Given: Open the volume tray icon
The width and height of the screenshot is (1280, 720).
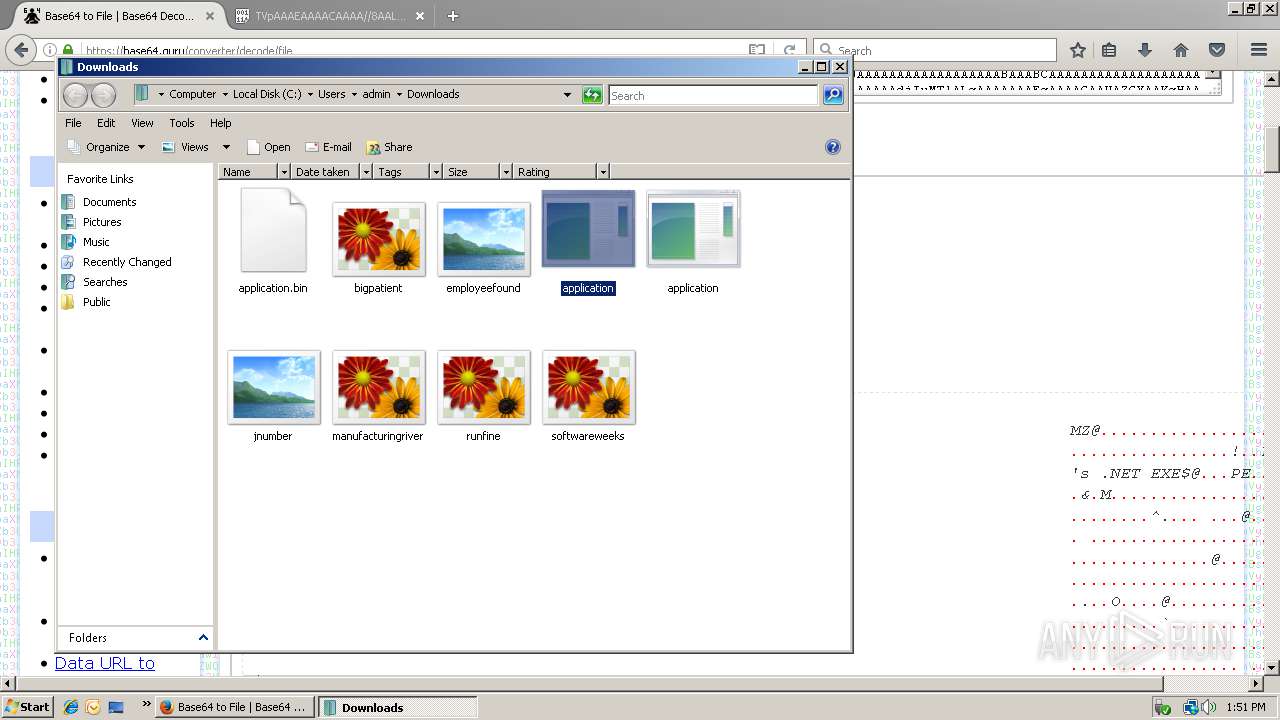Looking at the screenshot, I should [1210, 707].
